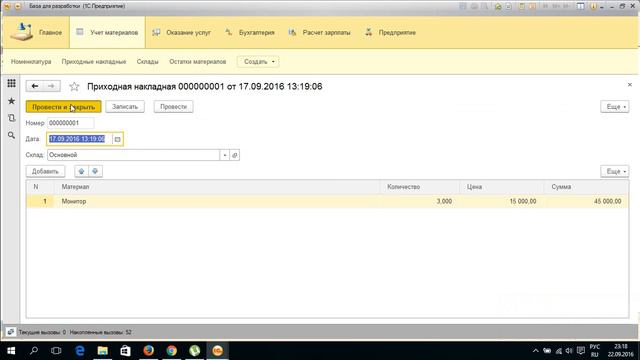Select Монитор cell in table
This screenshot has width=640, height=360.
tap(218, 201)
